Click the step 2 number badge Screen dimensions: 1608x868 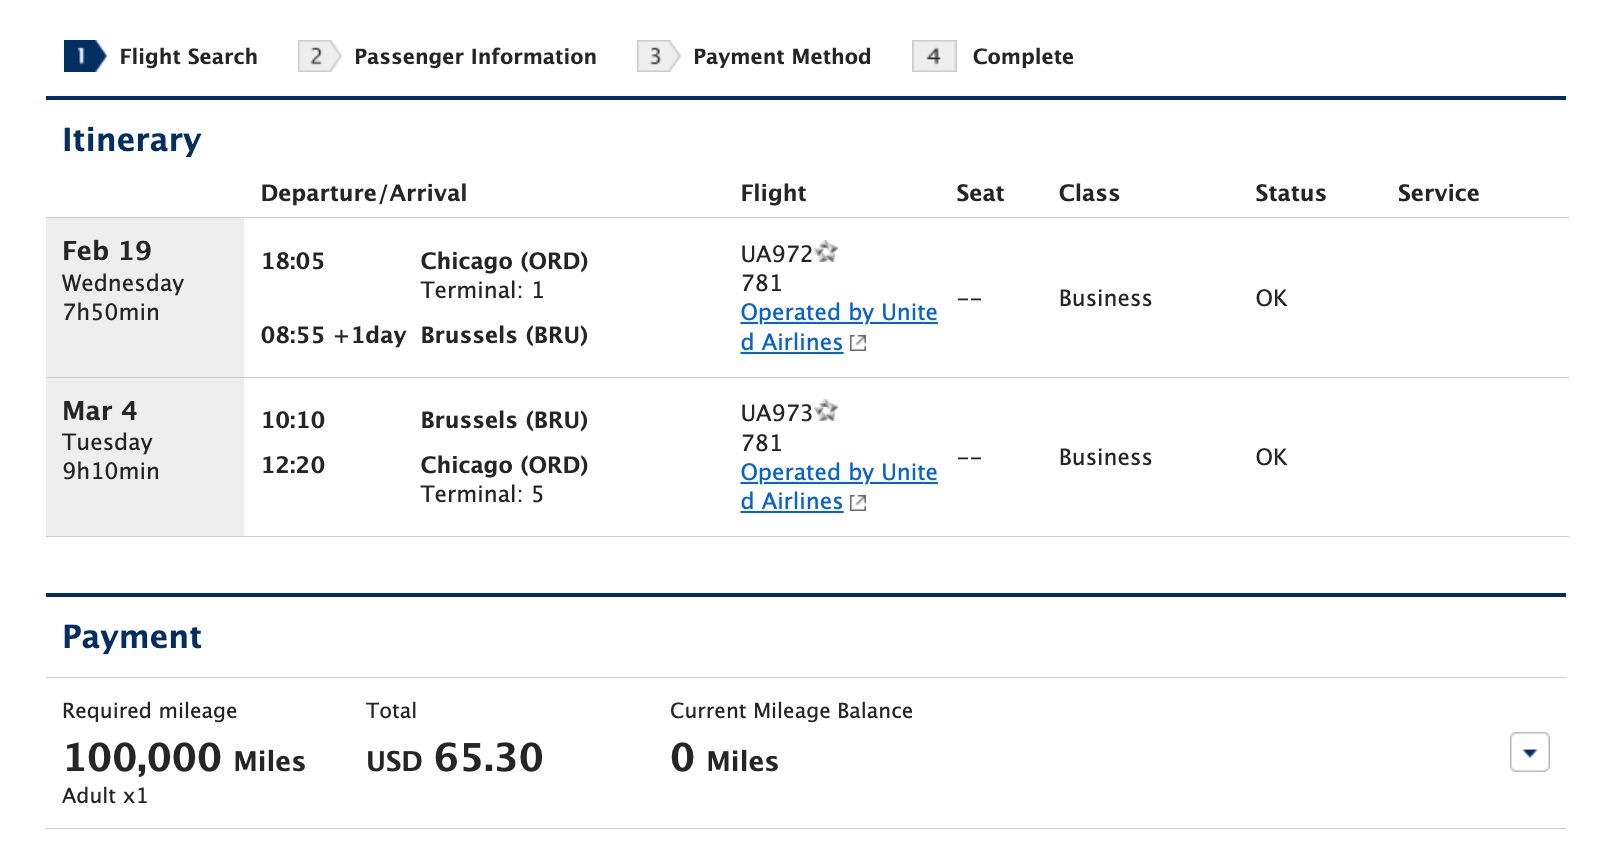click(x=315, y=57)
